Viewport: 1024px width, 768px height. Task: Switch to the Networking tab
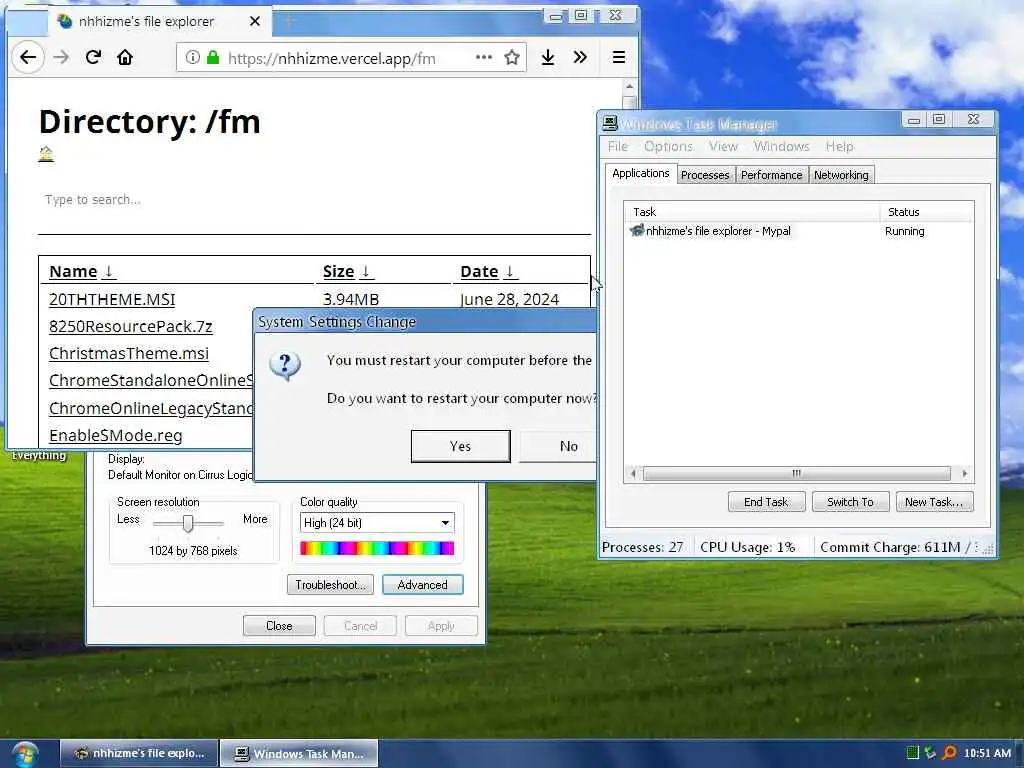841,175
